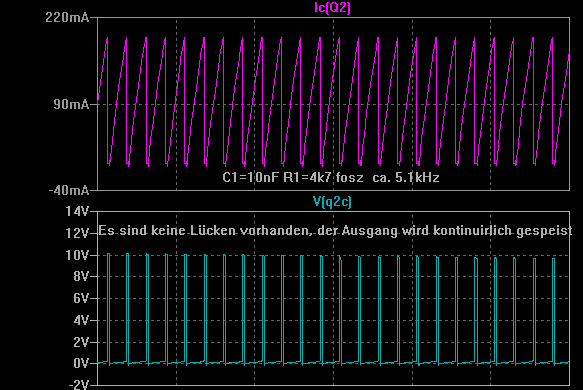The height and width of the screenshot is (390, 583).
Task: Select the C1=10nF R1=4k7 fosz annotation
Action: click(293, 178)
